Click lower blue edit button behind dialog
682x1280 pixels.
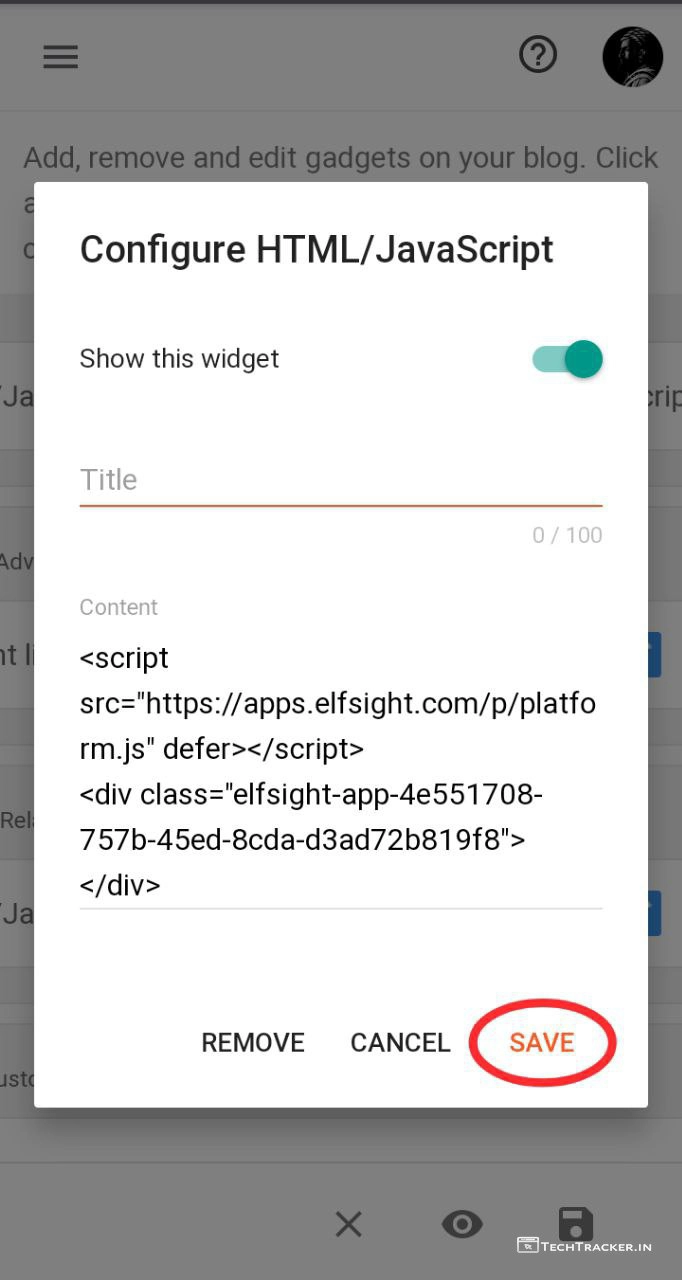(655, 913)
